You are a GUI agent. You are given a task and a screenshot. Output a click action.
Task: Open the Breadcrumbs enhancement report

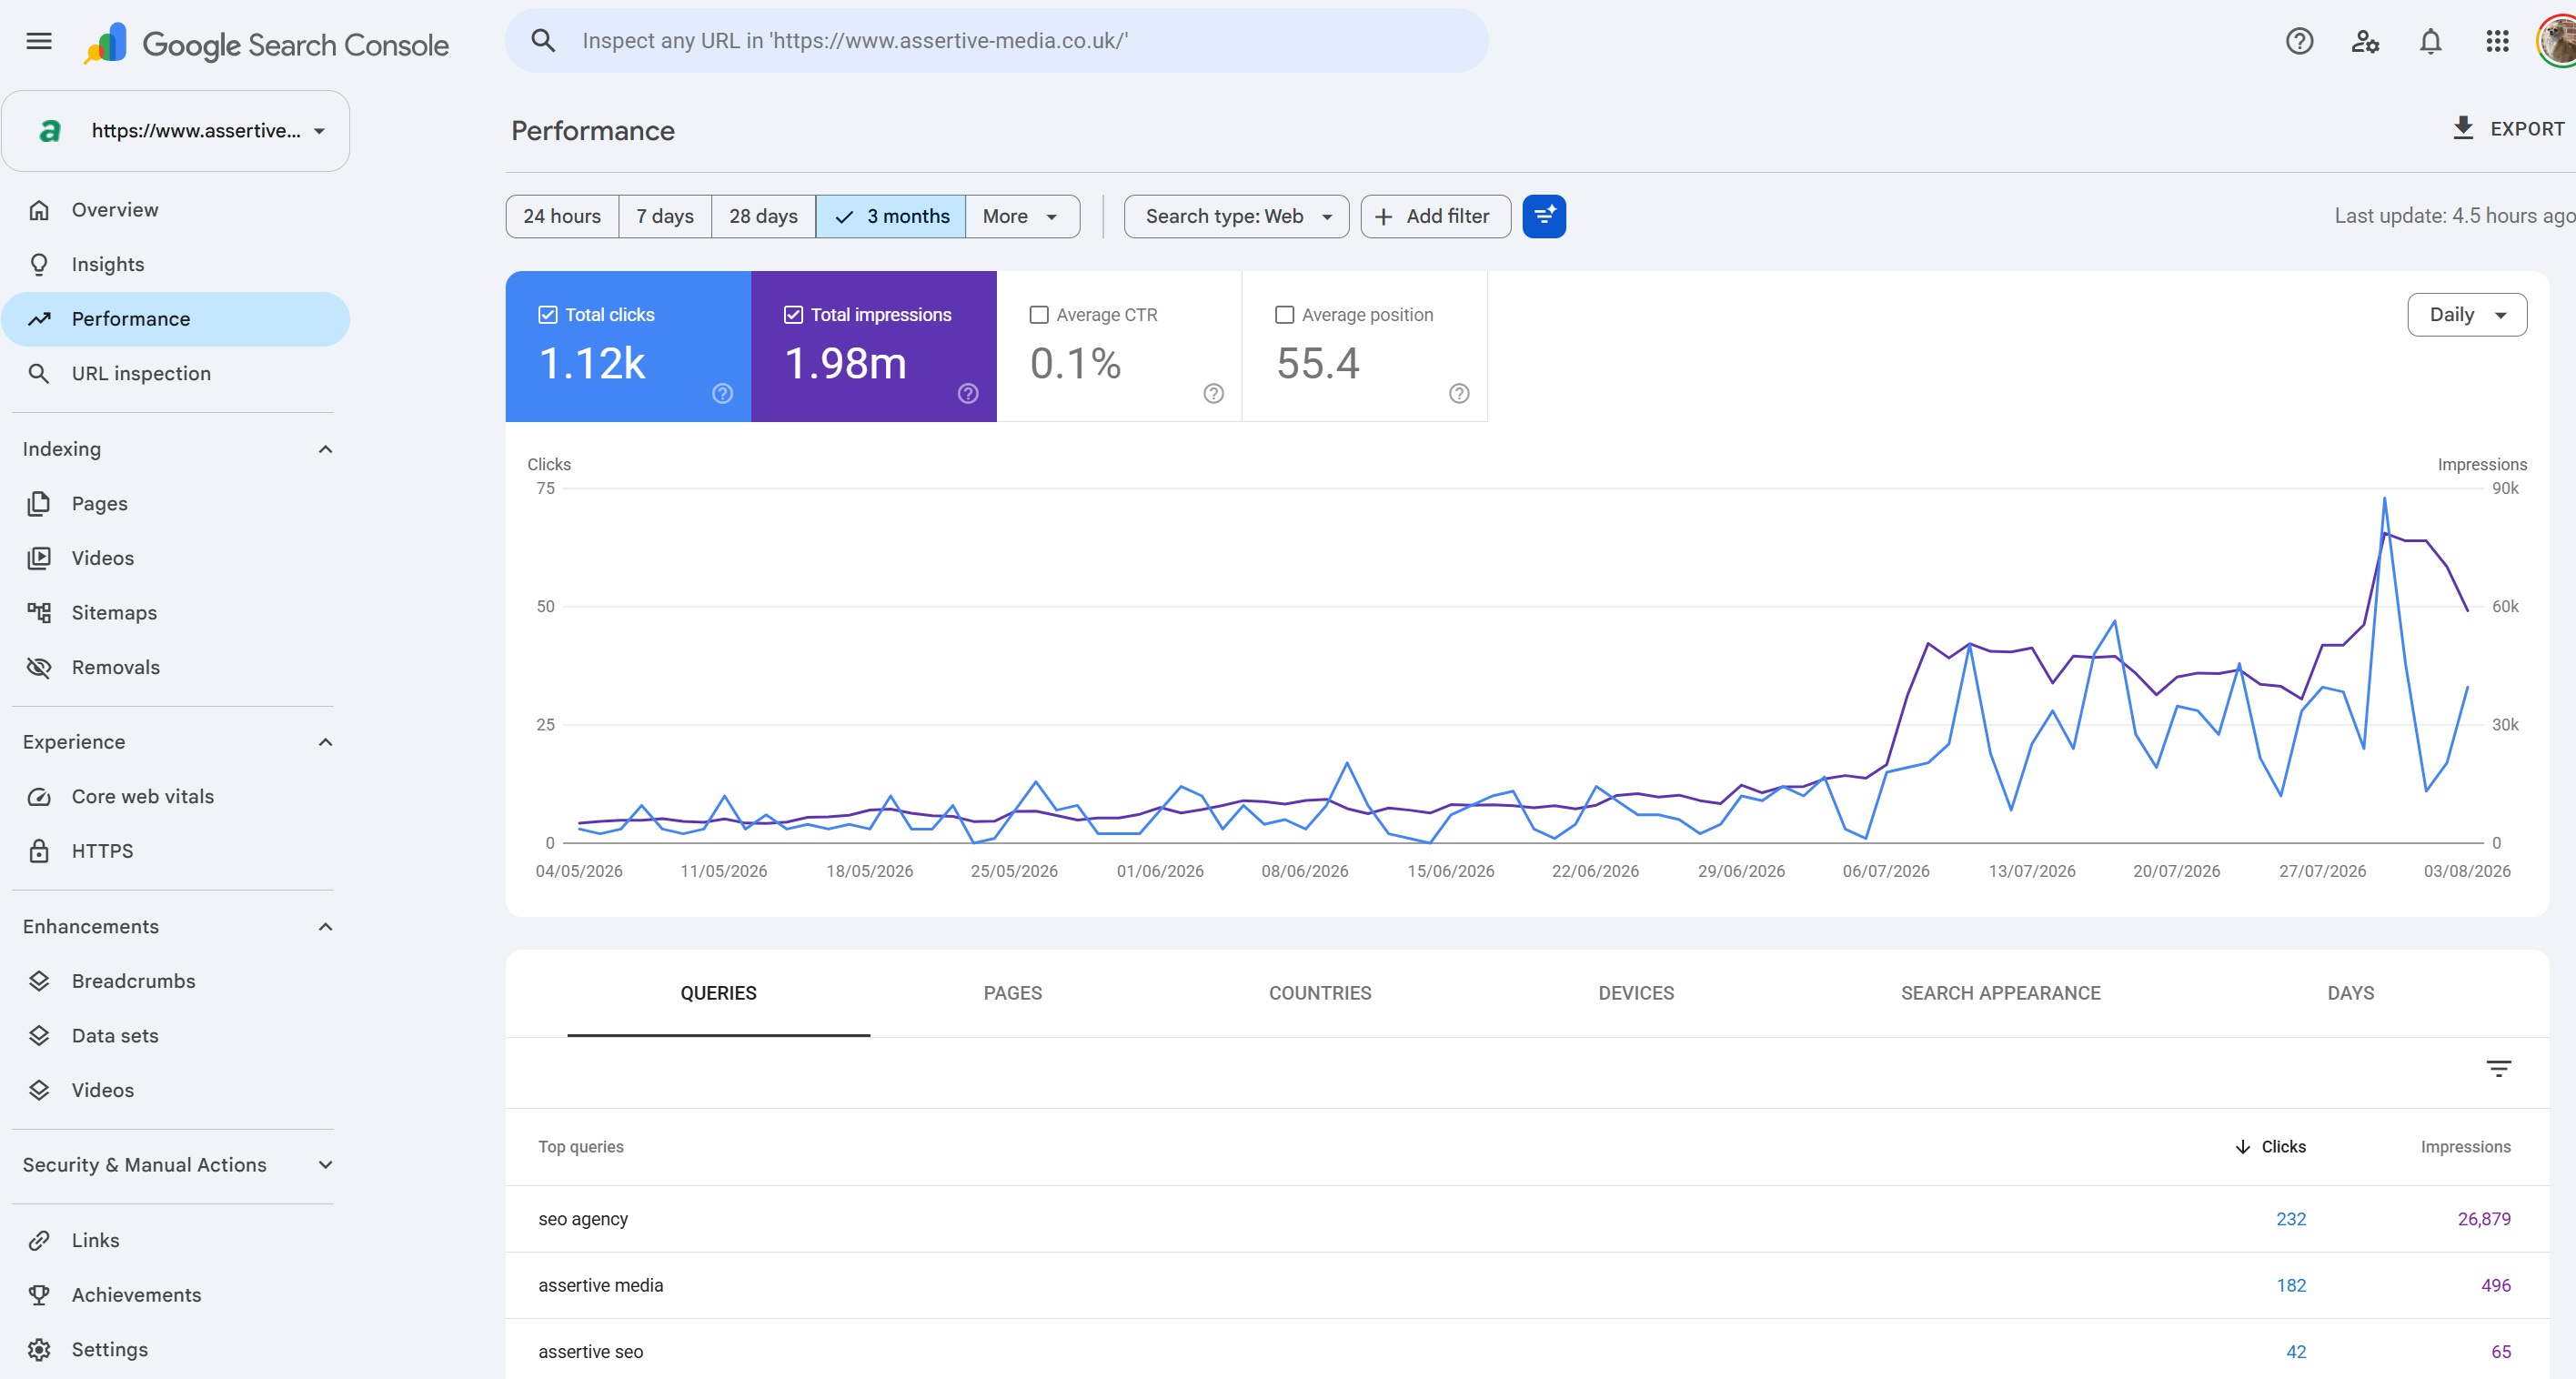[x=176, y=981]
